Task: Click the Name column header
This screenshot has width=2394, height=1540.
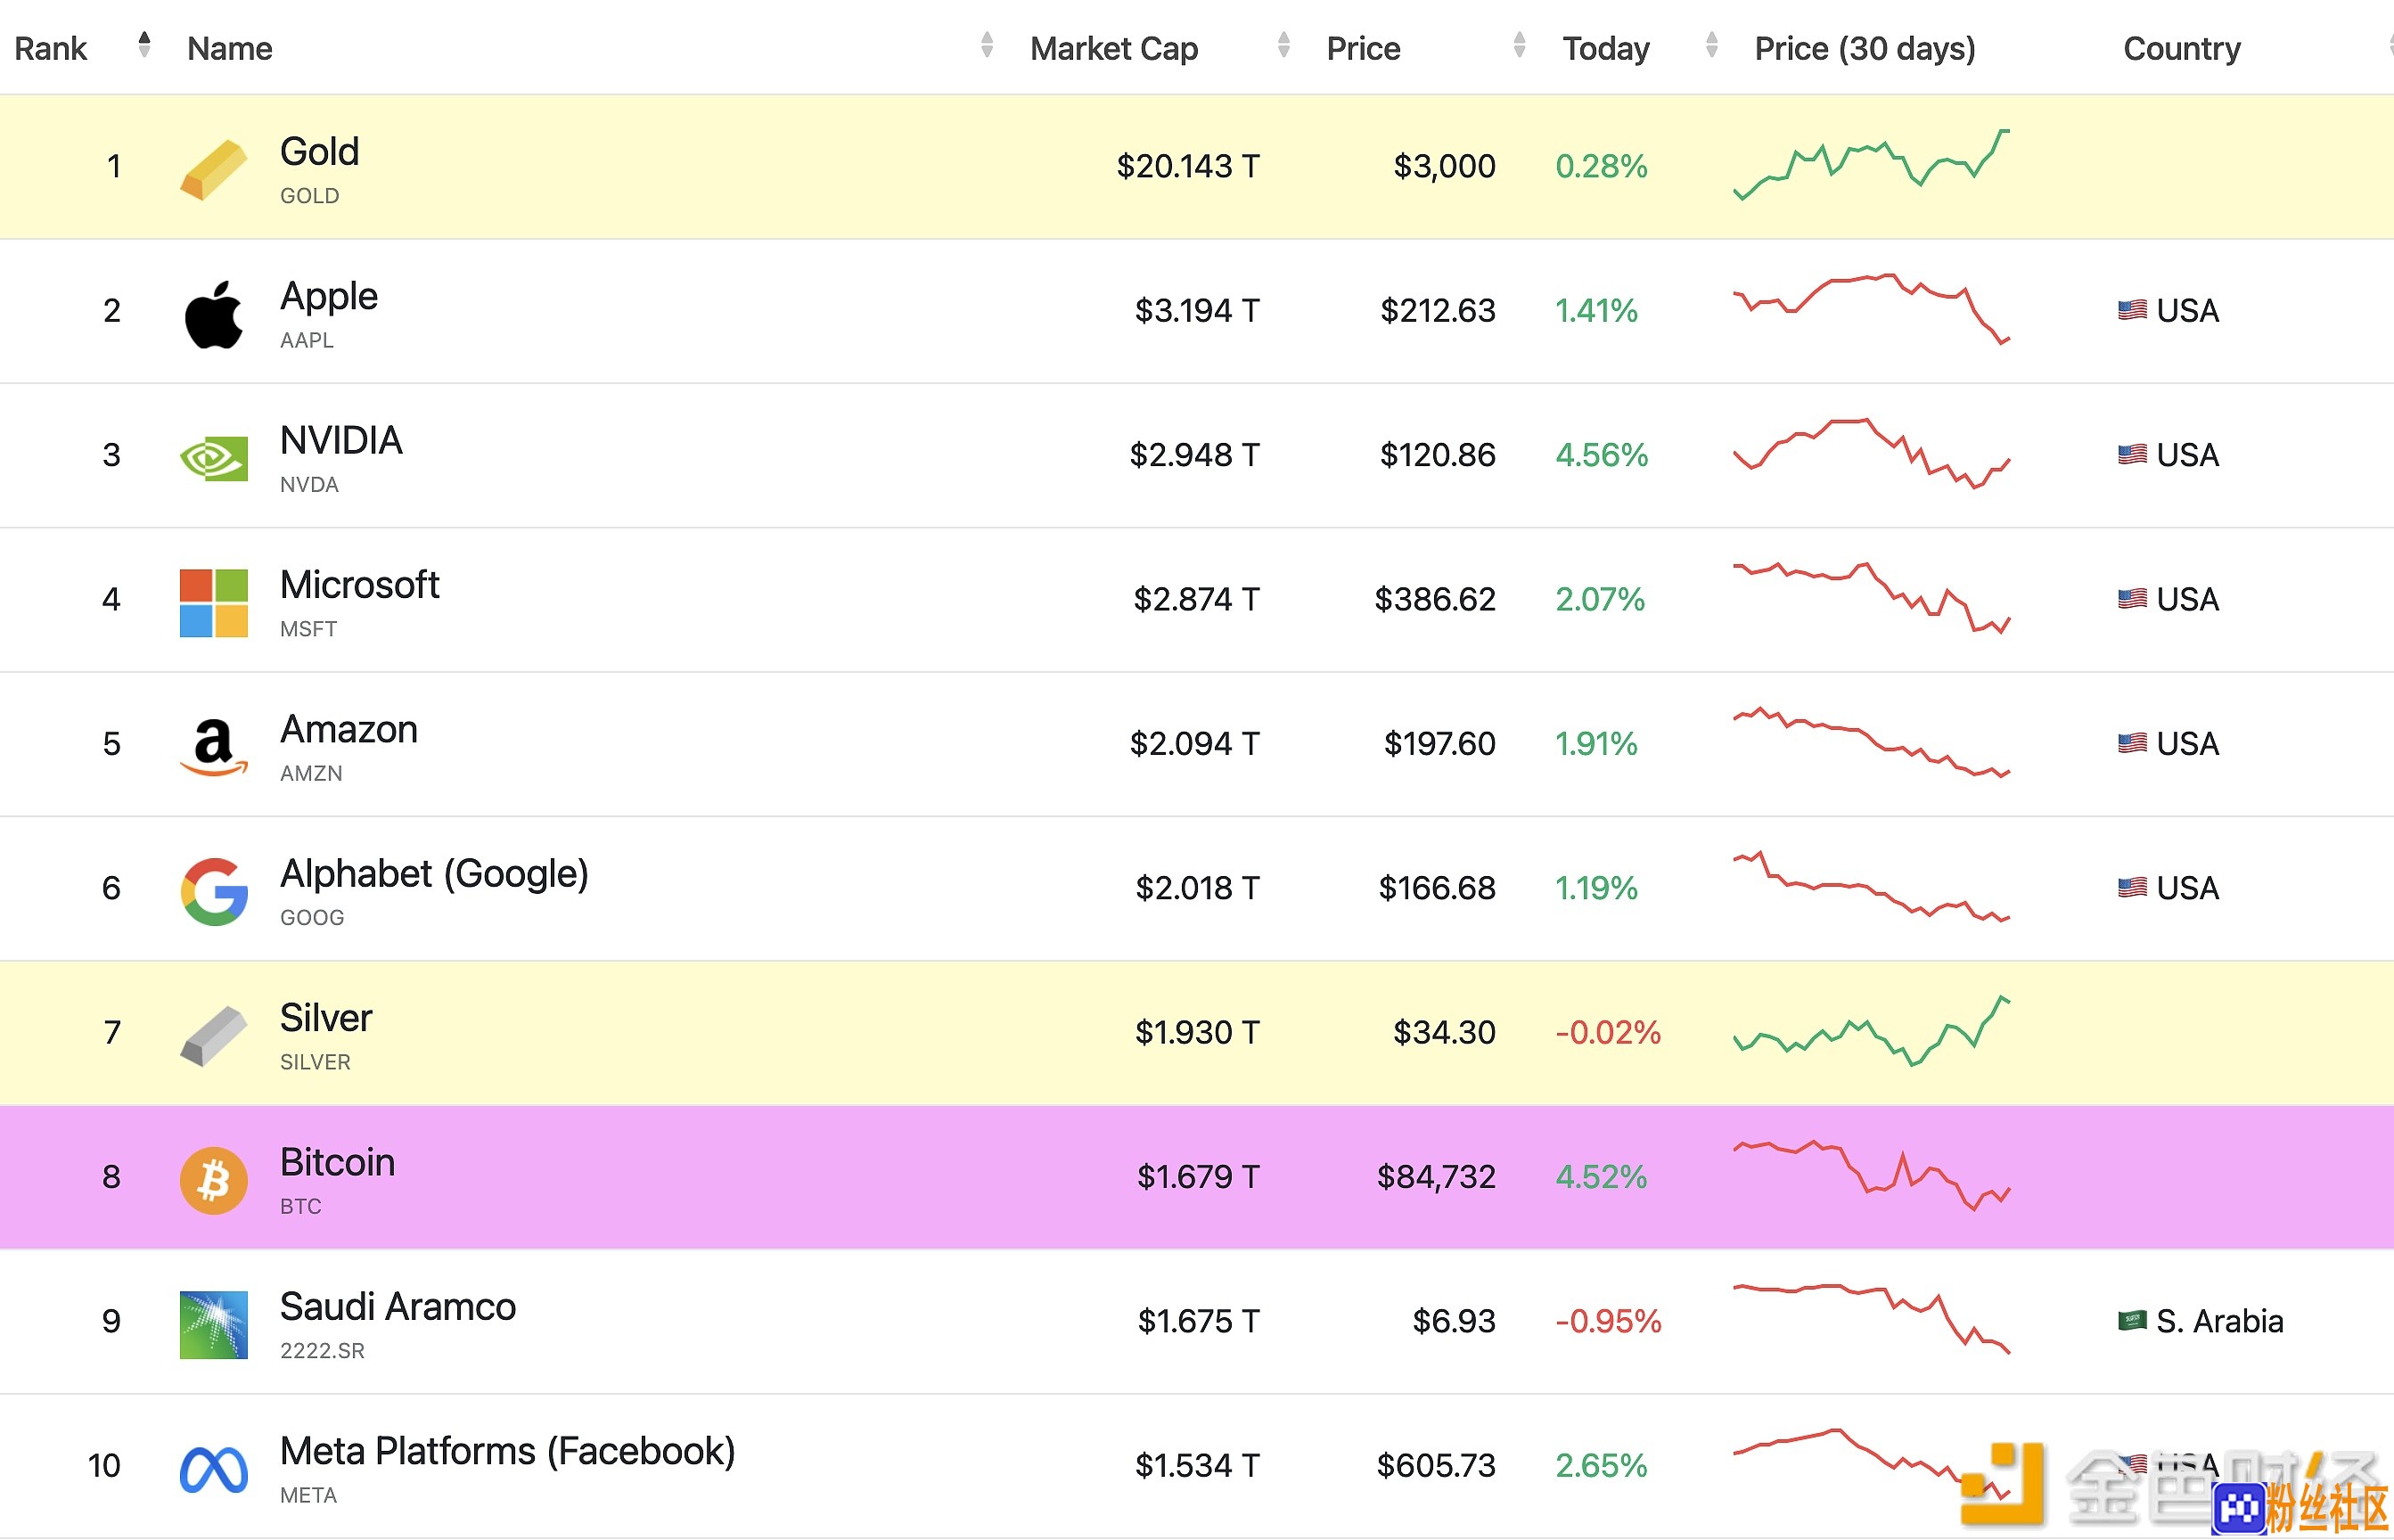Action: [229, 48]
